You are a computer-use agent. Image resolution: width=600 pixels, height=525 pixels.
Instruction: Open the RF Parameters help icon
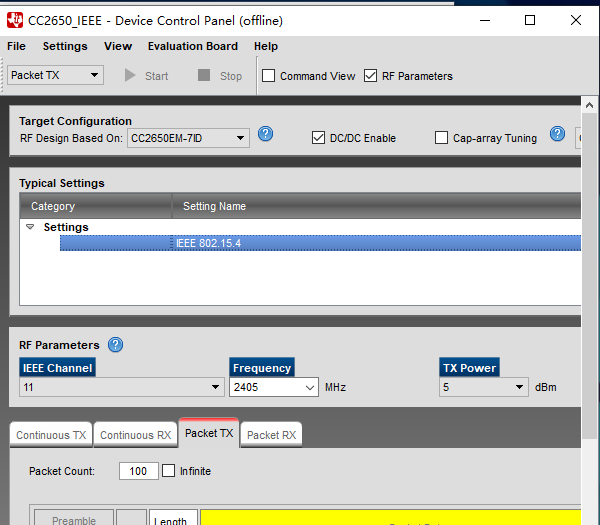116,345
